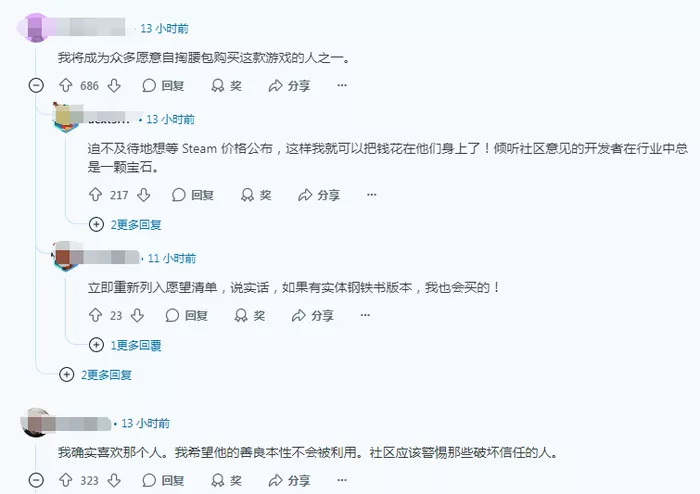Expand the 2更多回复 under the Steam comment

tap(125, 224)
